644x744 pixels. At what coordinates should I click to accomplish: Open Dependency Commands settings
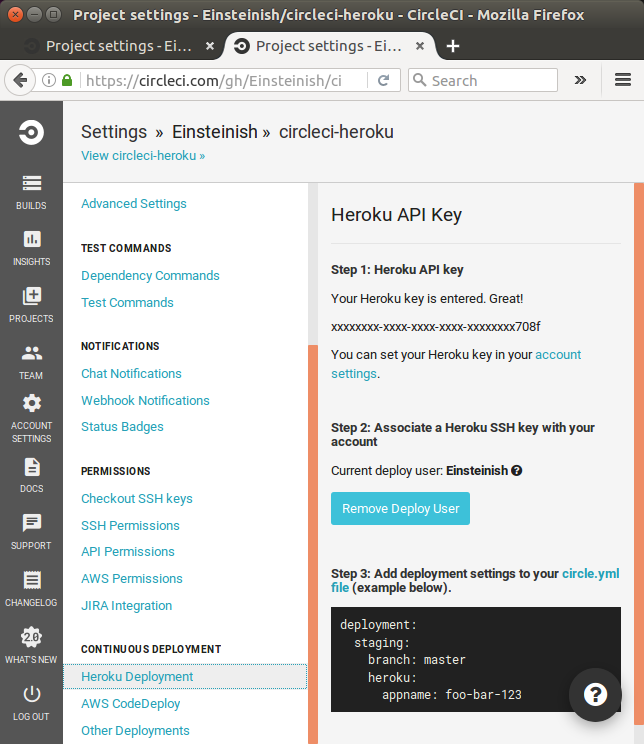[150, 276]
